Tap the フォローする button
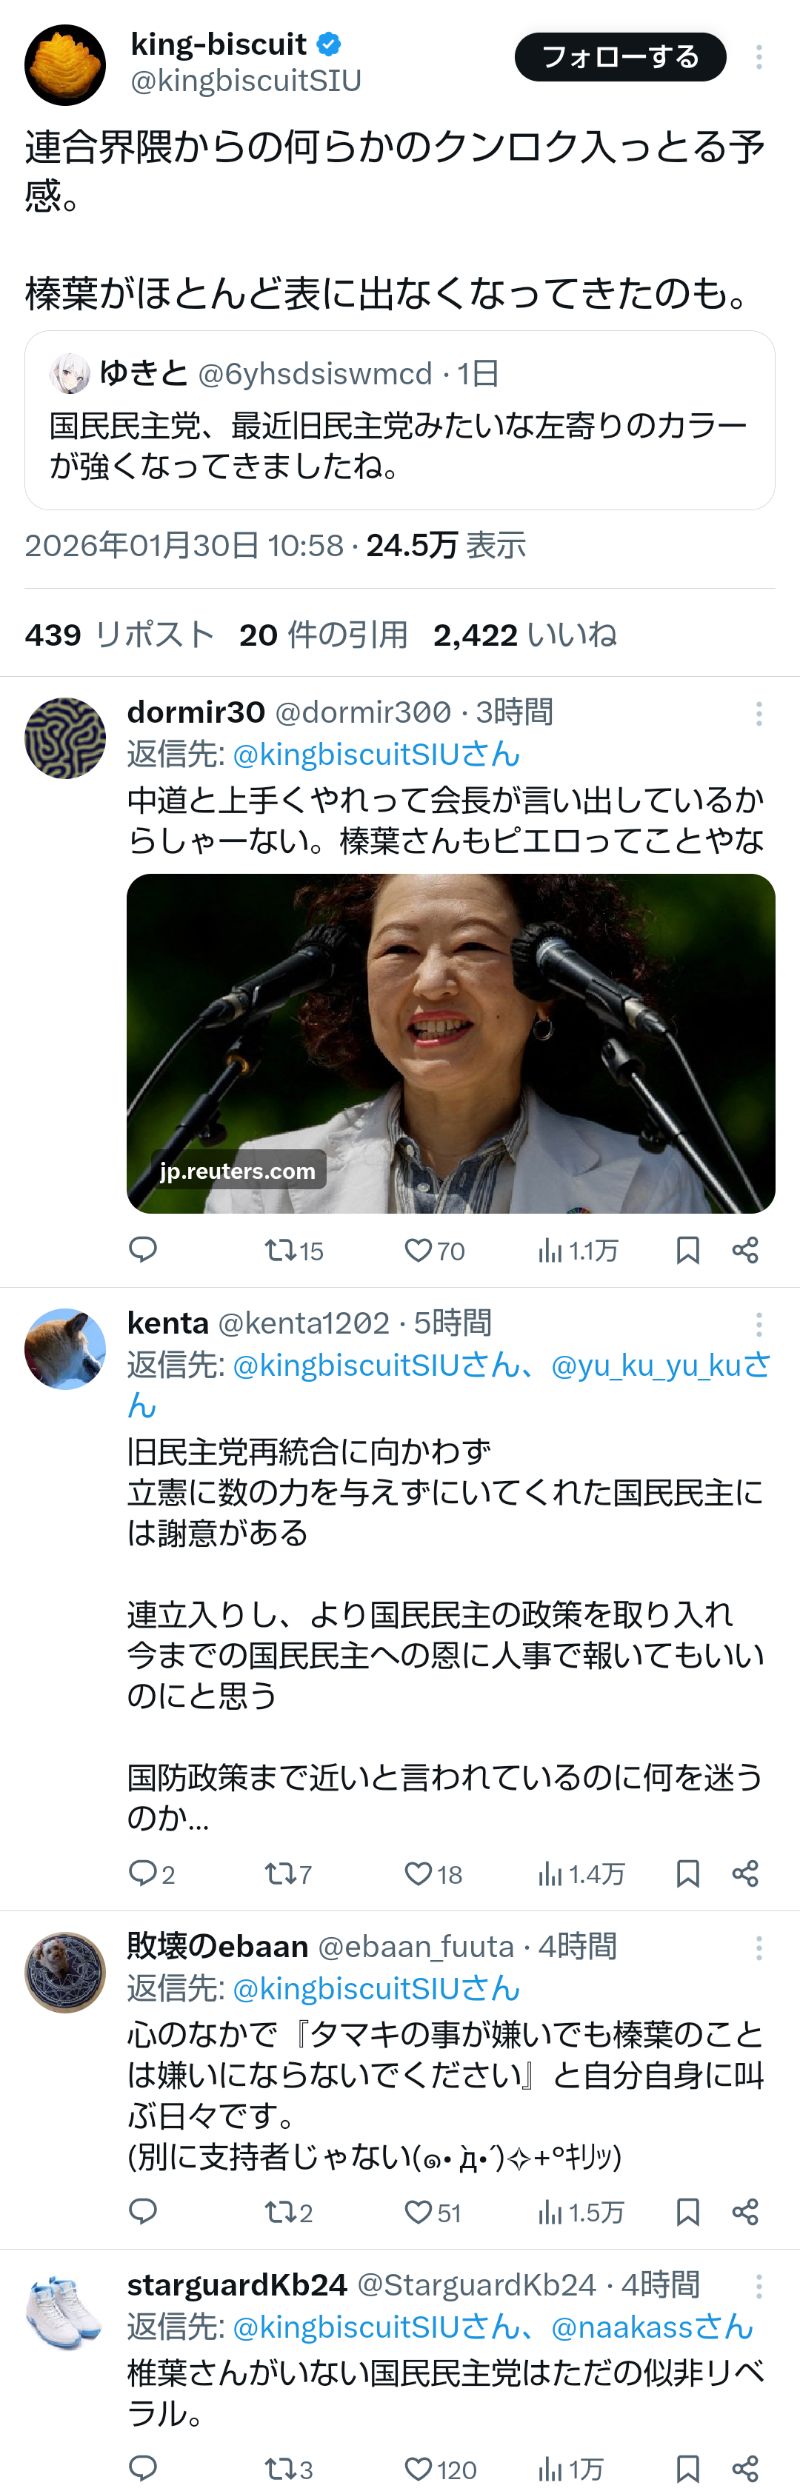Image resolution: width=800 pixels, height=2491 pixels. tap(620, 57)
